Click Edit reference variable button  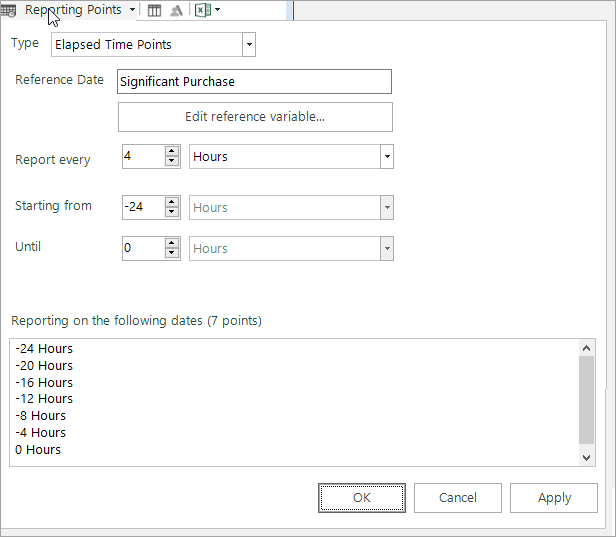255,117
